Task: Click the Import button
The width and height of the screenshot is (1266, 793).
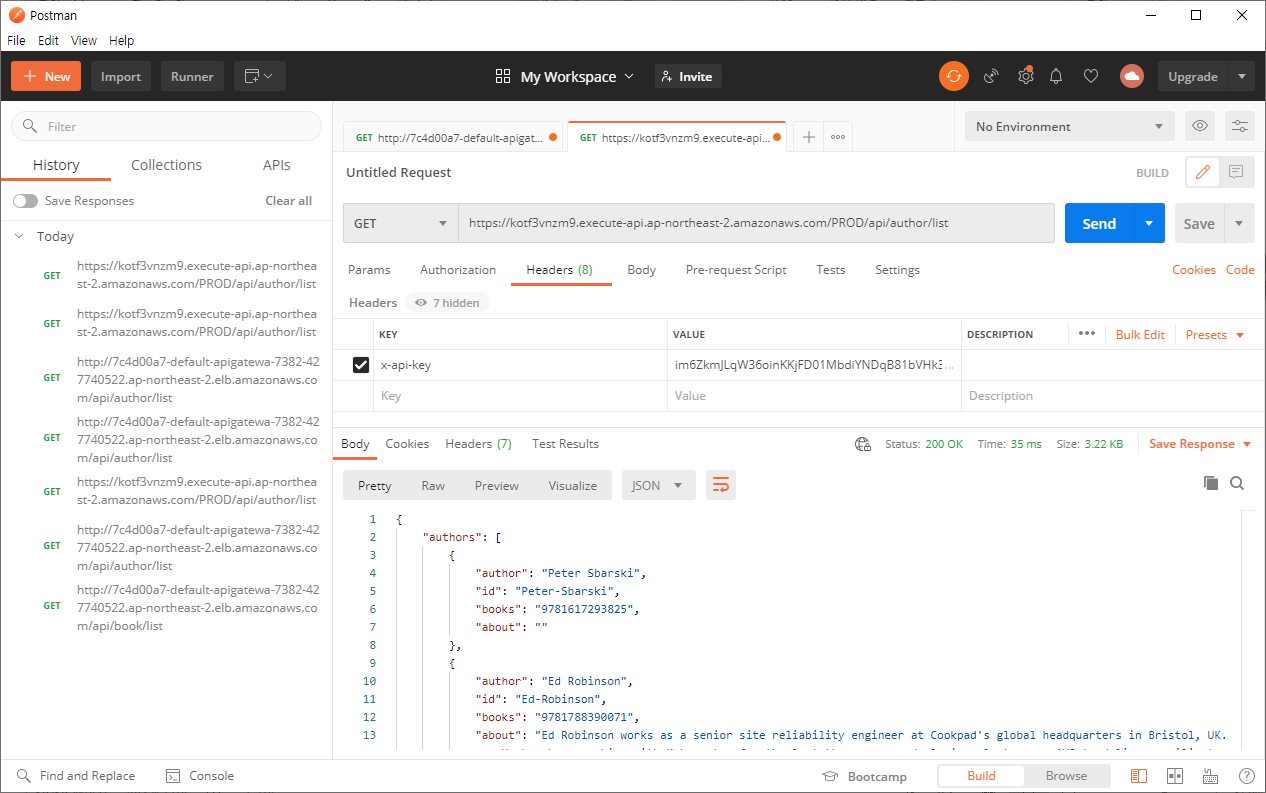Action: [x=121, y=76]
